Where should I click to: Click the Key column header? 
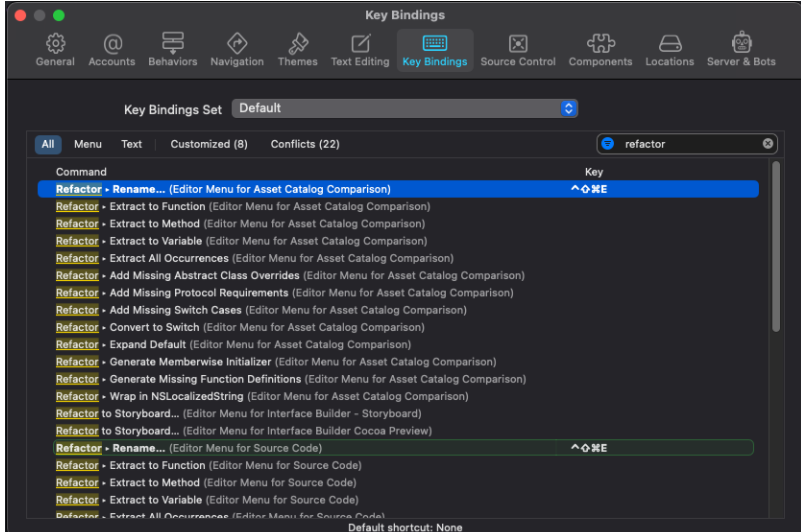(x=594, y=172)
